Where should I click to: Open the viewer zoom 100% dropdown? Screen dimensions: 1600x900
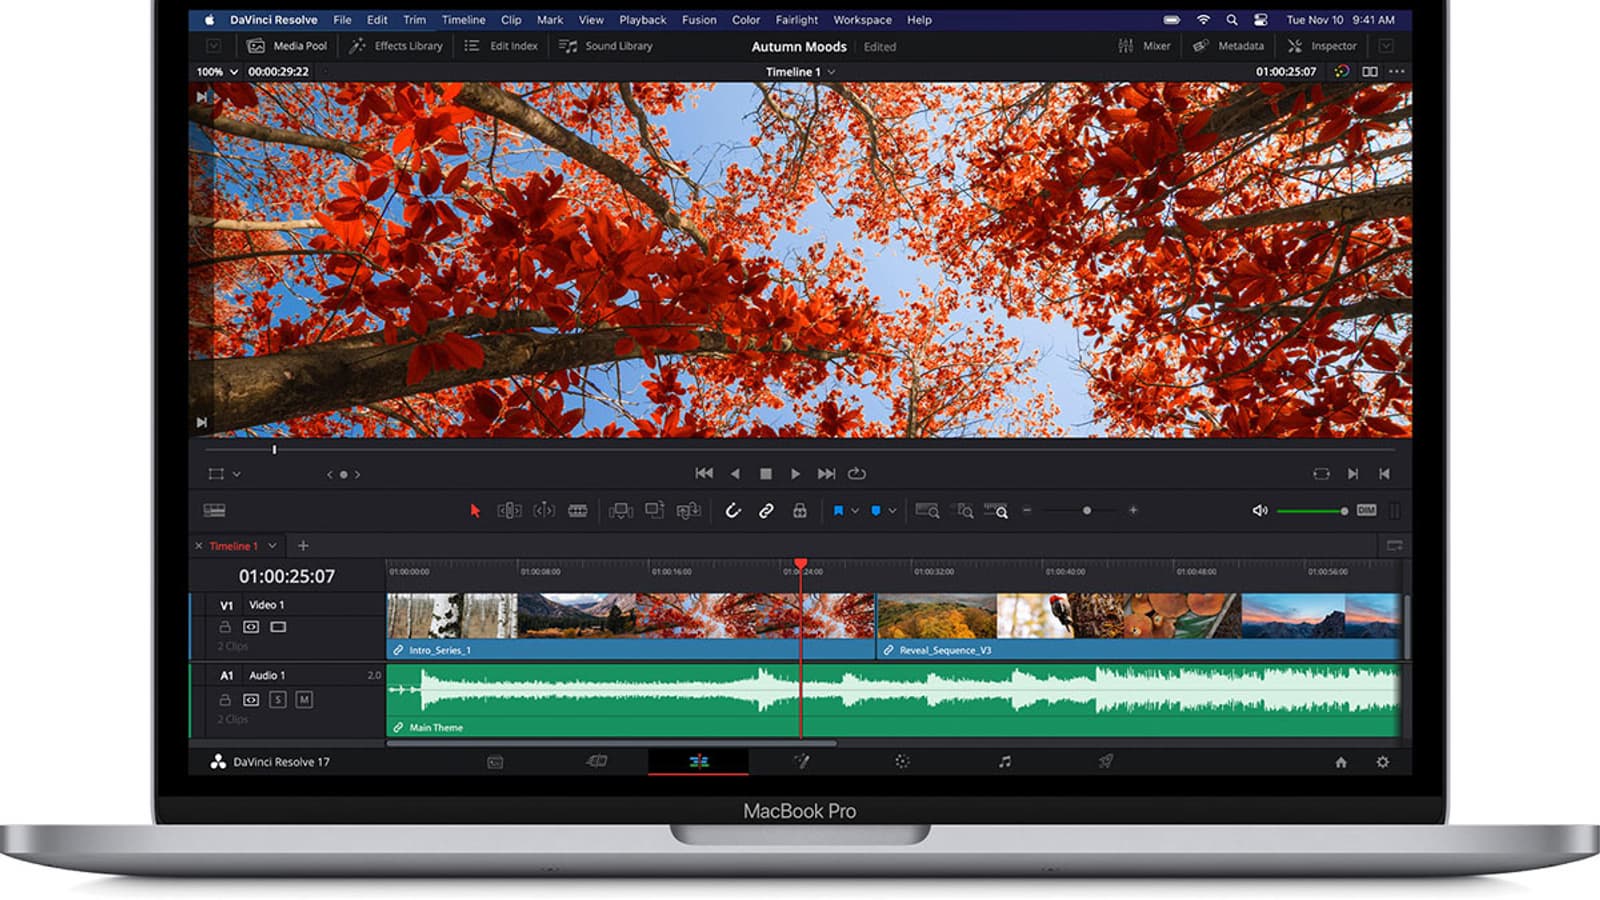point(217,72)
